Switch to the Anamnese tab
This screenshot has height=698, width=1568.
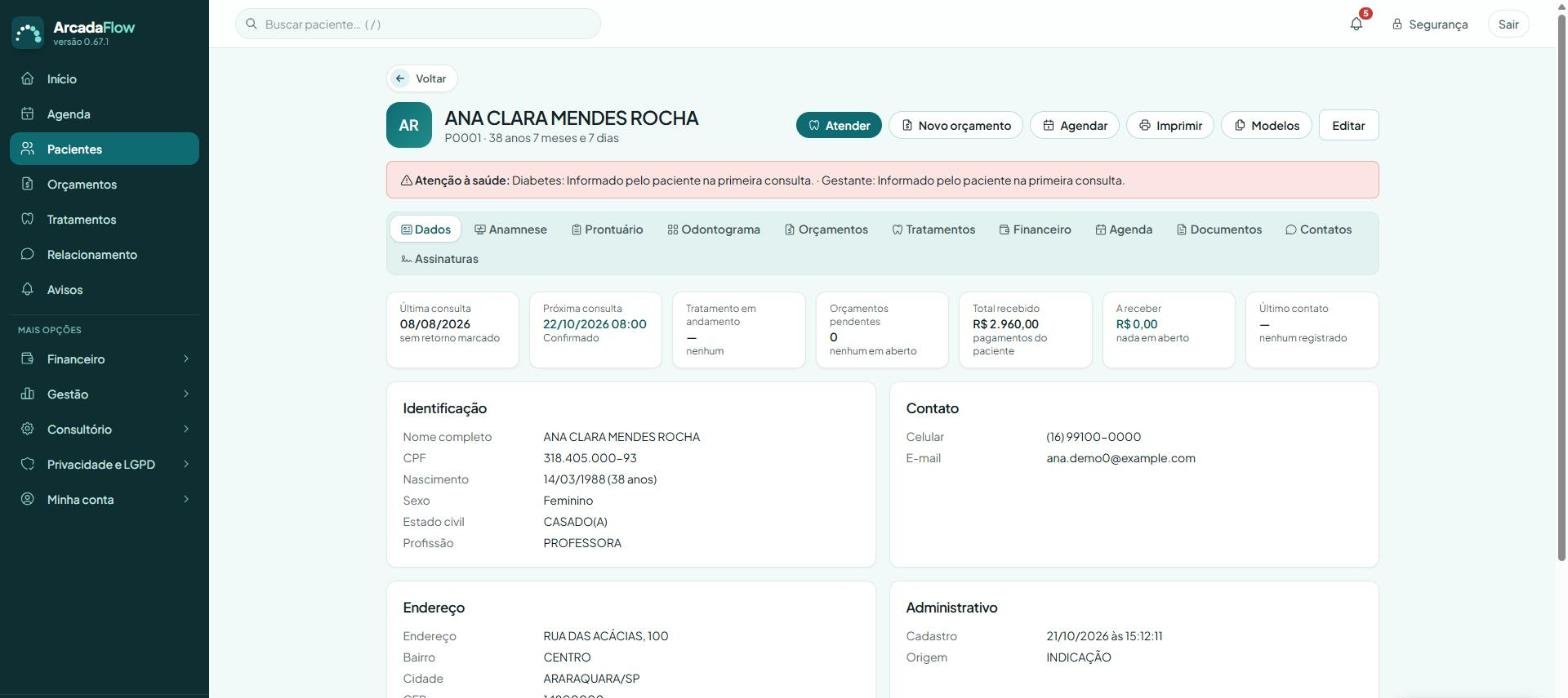pos(510,229)
